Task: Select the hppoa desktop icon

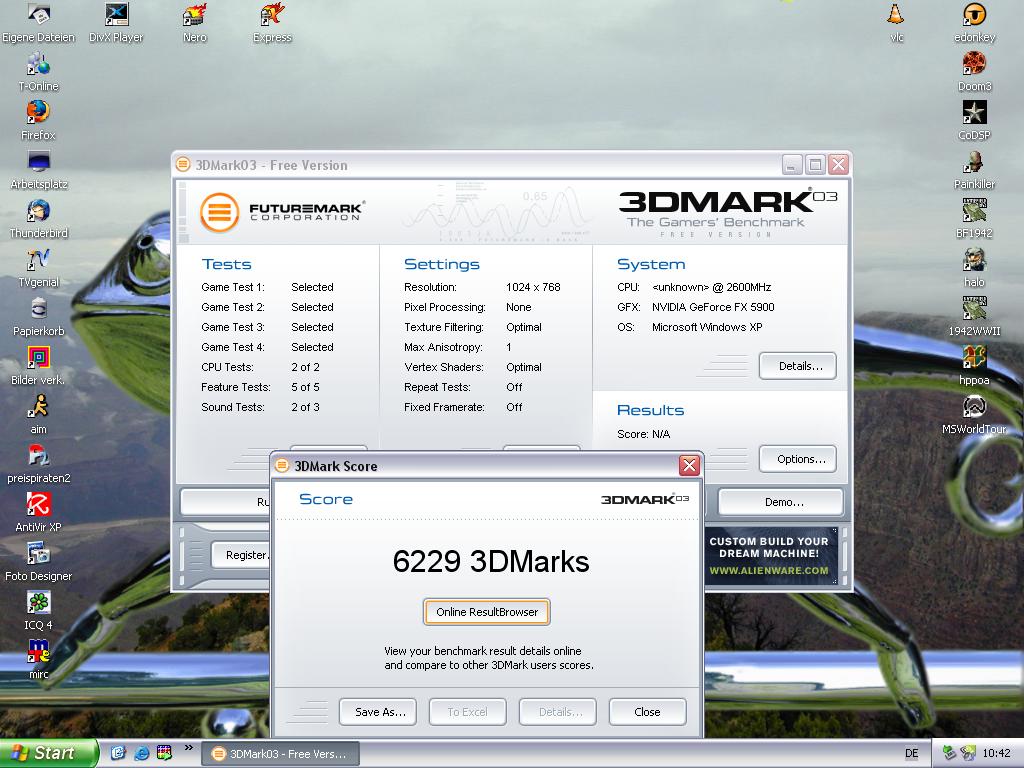Action: click(x=974, y=366)
